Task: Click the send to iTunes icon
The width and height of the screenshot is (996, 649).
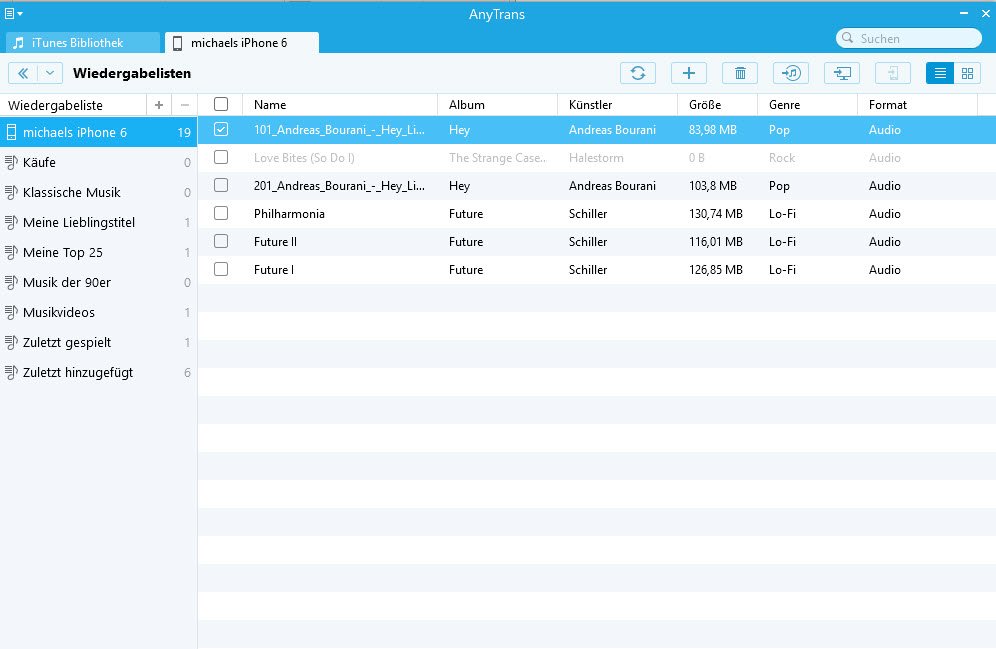Action: (791, 73)
